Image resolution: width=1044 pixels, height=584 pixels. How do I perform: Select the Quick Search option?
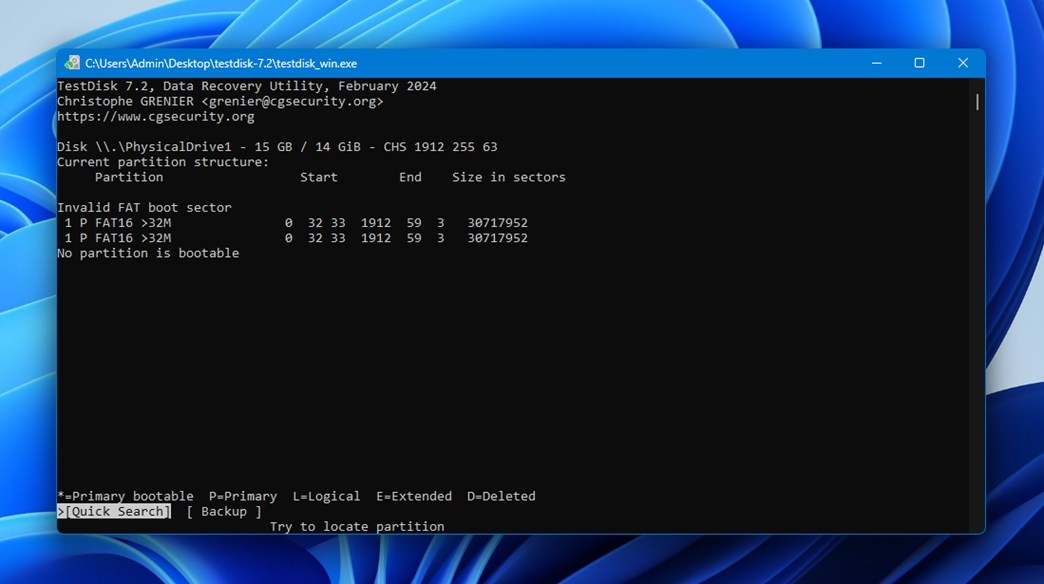click(114, 511)
